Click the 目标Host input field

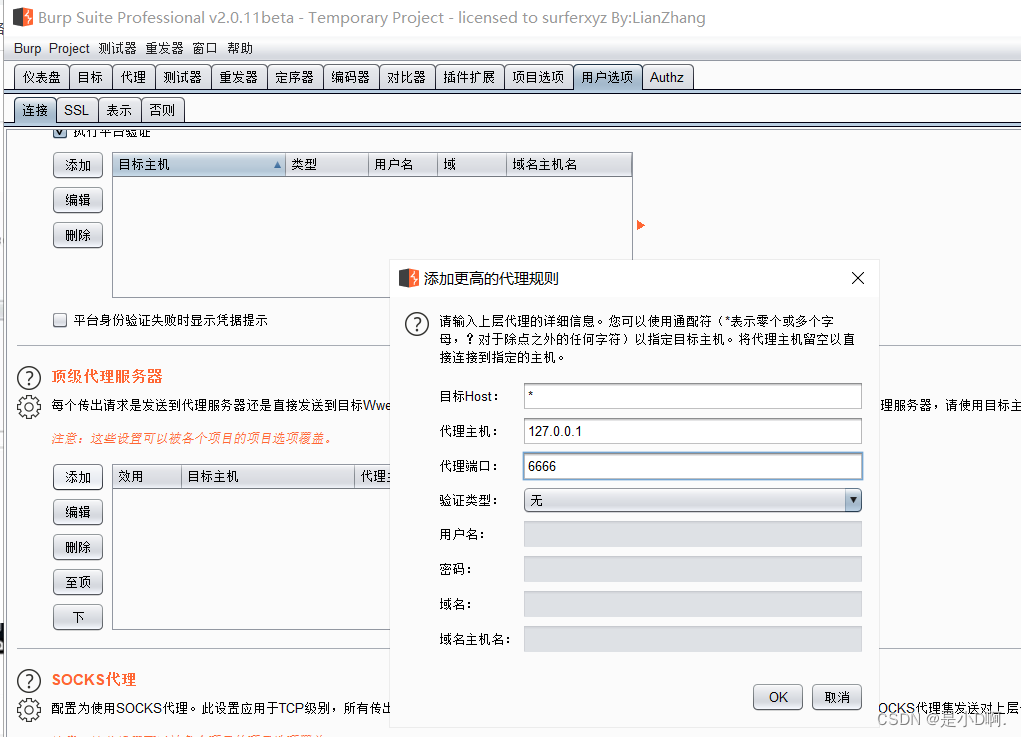pos(693,396)
